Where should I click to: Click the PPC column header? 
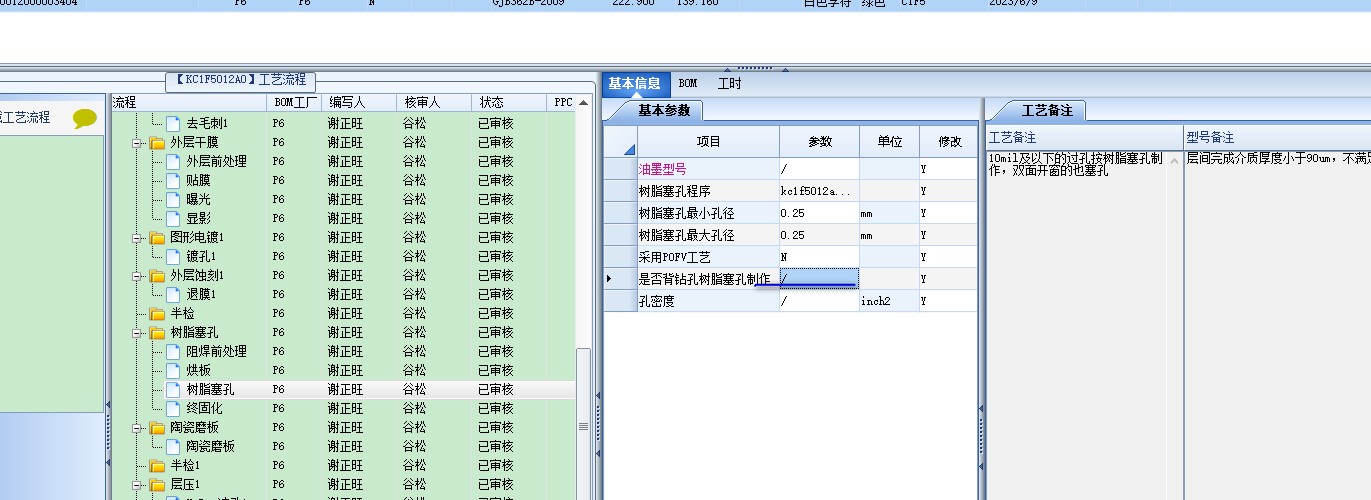[x=561, y=102]
